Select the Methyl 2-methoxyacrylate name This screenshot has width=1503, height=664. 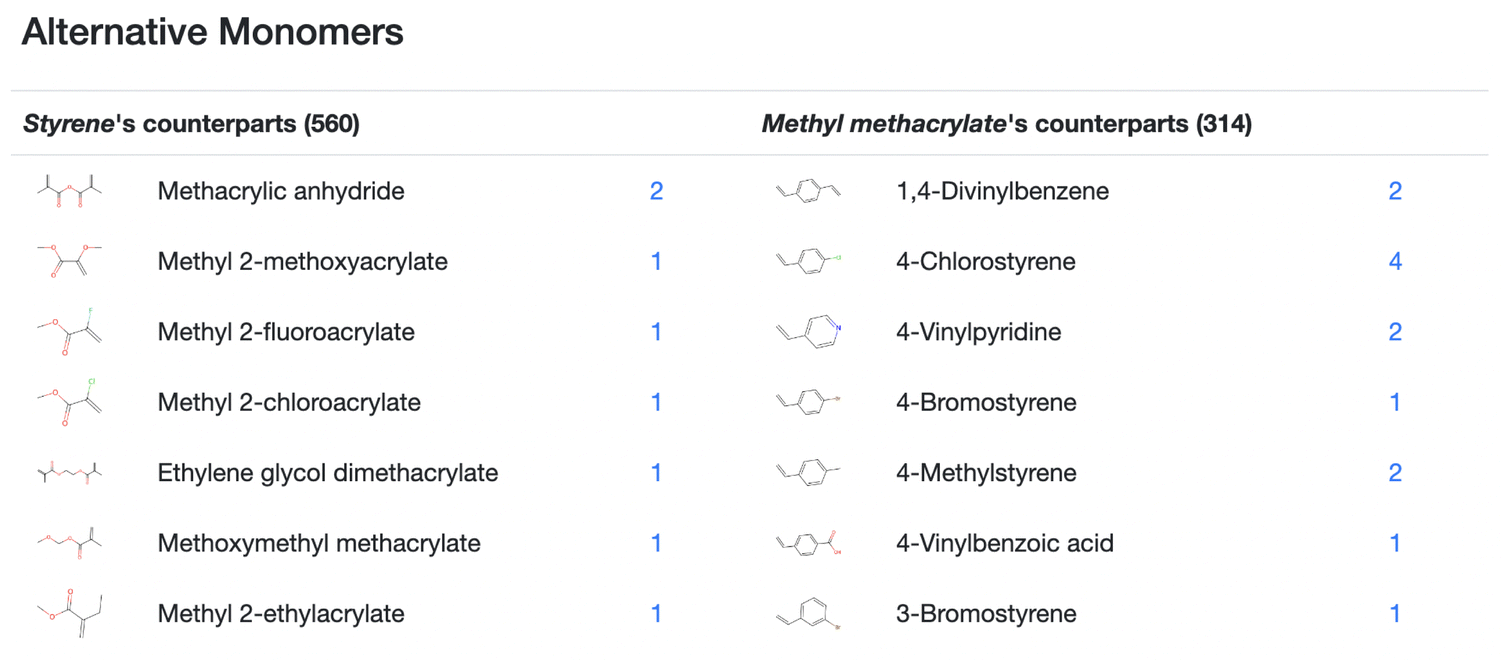[x=303, y=262]
